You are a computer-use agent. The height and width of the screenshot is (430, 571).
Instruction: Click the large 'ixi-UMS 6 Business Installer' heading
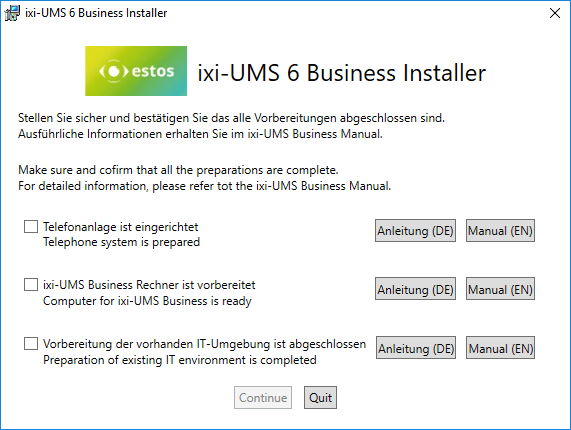[x=342, y=73]
